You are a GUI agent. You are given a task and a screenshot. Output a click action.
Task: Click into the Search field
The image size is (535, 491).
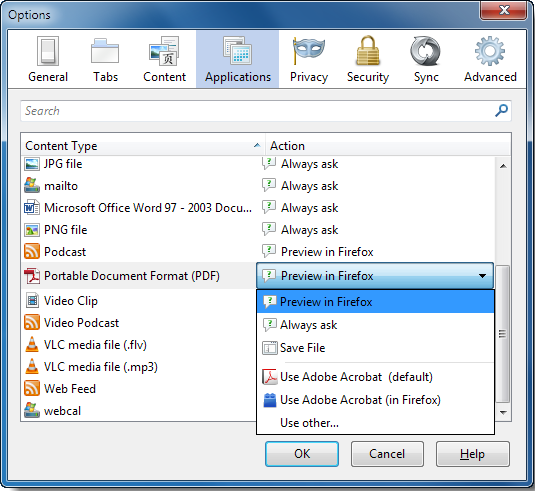pos(259,111)
